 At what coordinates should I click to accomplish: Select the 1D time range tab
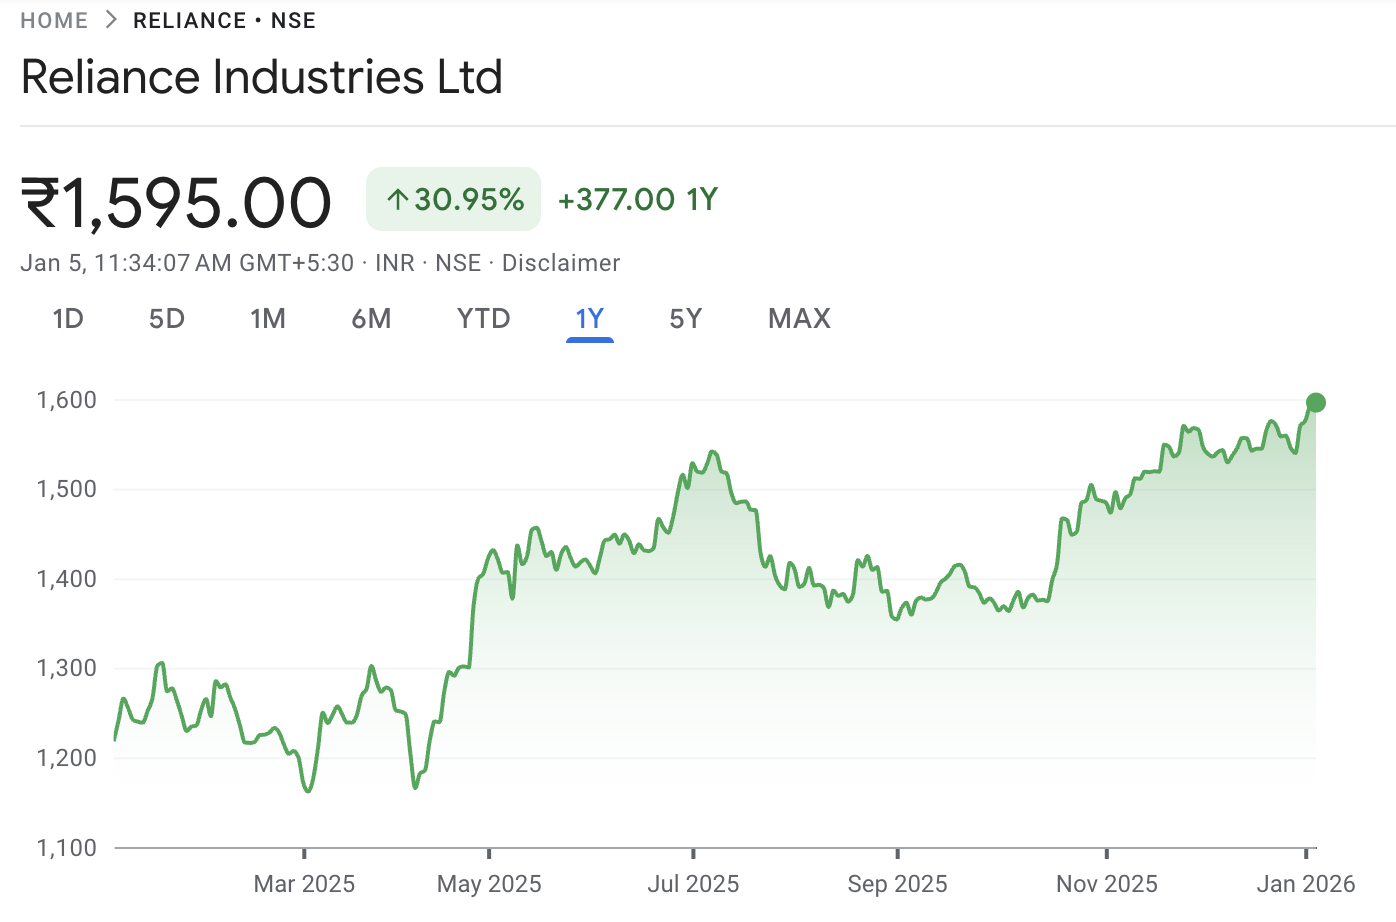click(68, 318)
